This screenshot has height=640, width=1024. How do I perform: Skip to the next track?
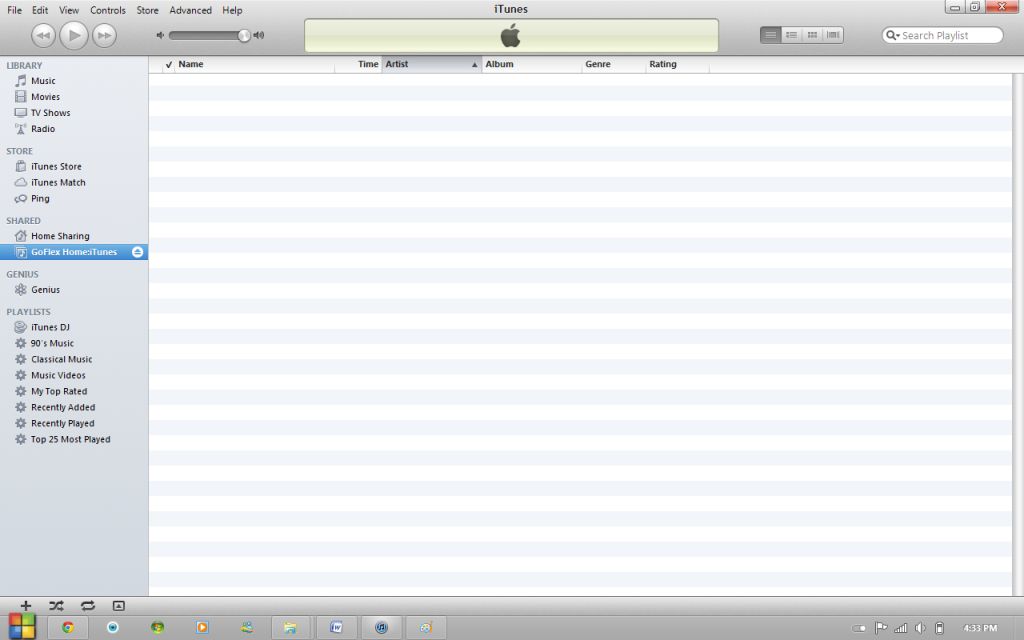point(104,36)
